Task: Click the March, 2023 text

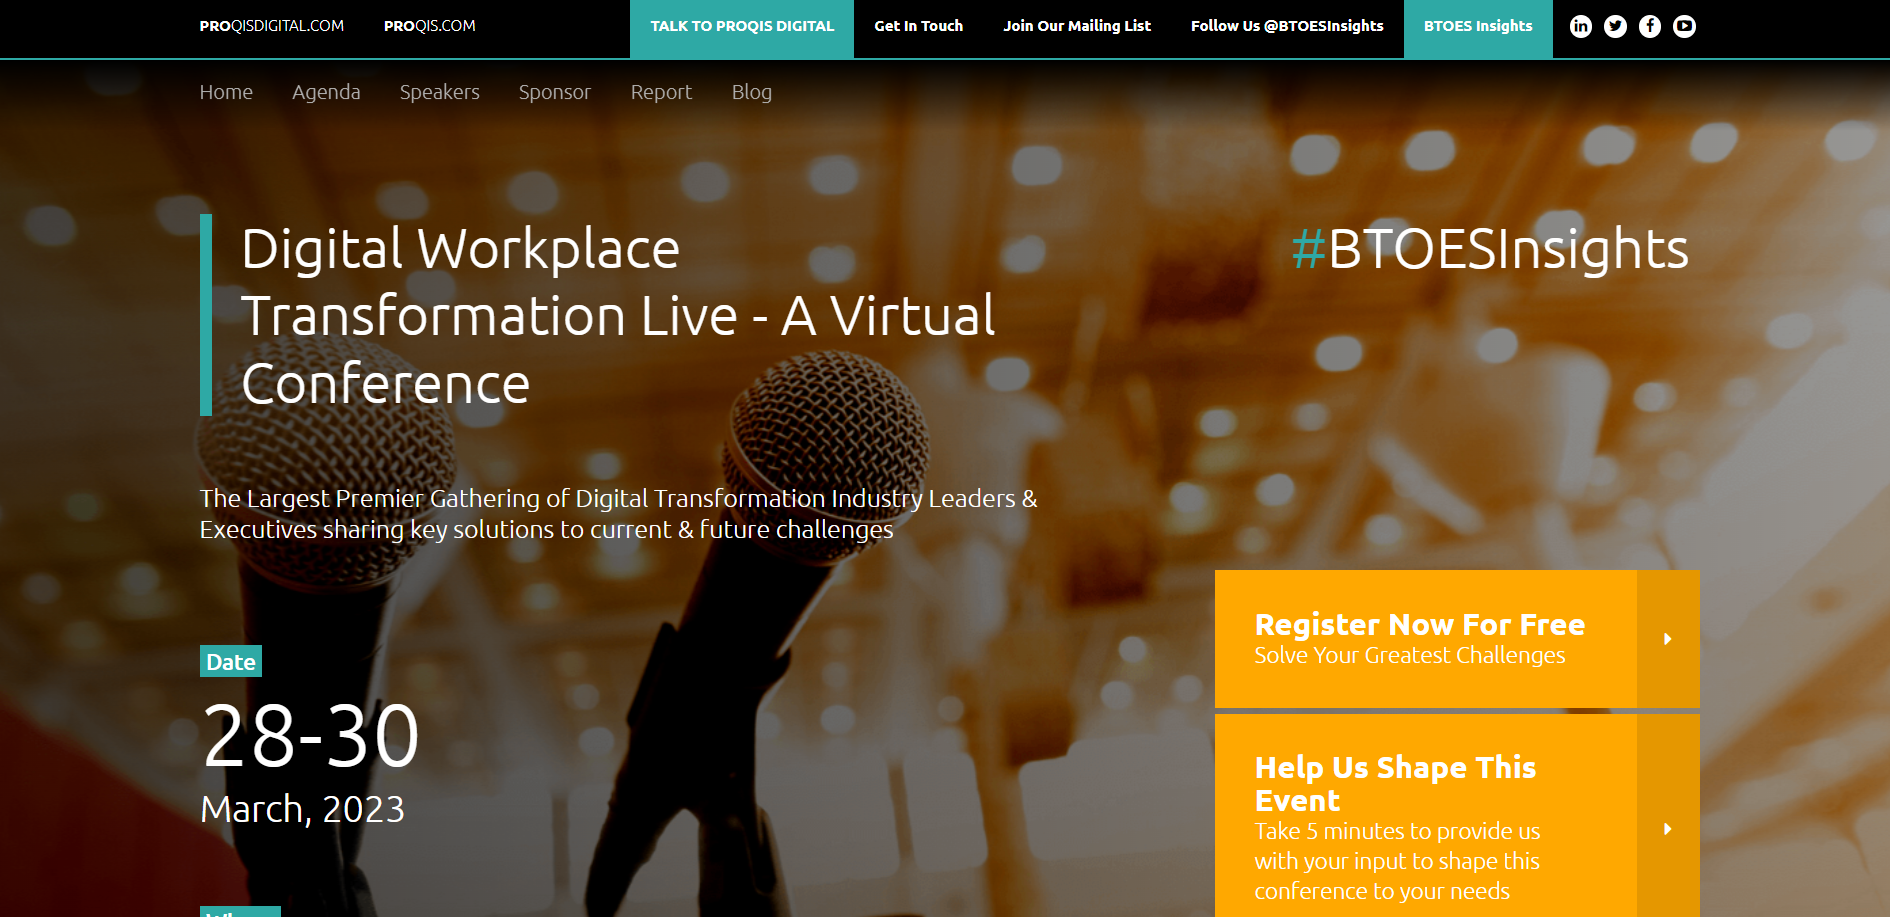Action: coord(302,809)
